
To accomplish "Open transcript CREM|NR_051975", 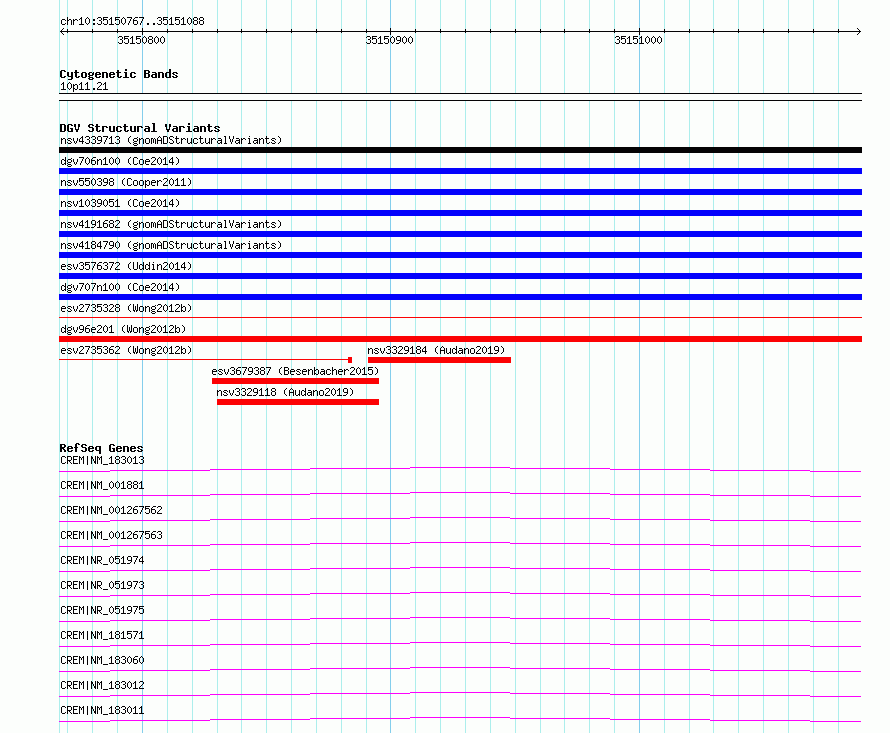I will pos(102,610).
